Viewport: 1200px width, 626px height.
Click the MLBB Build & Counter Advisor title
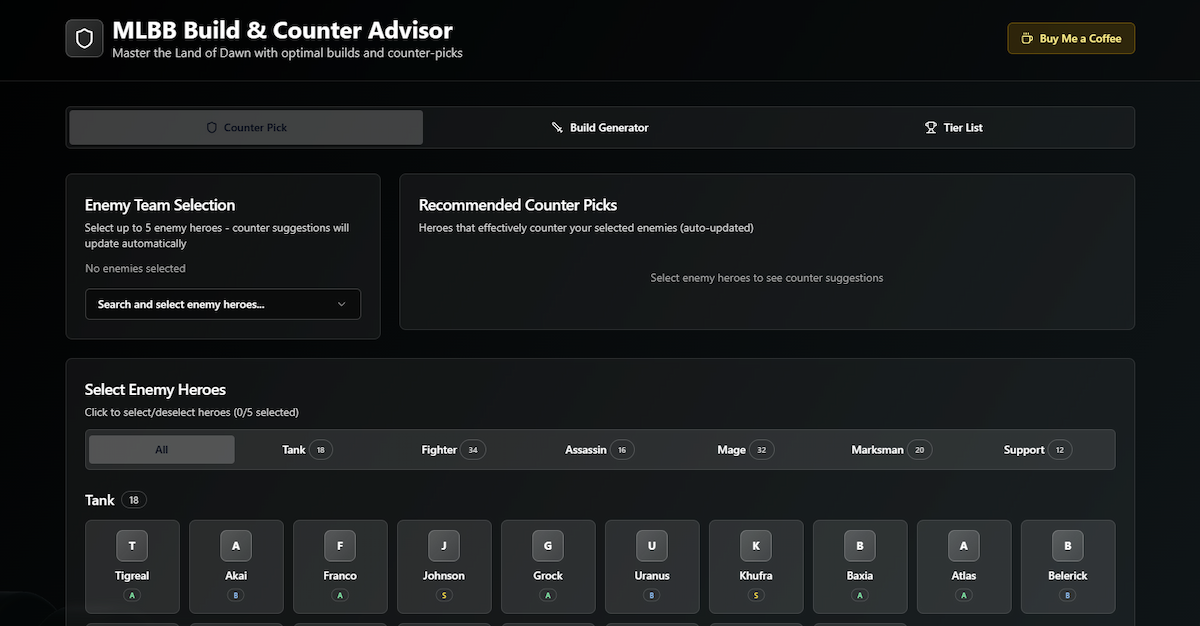282,31
